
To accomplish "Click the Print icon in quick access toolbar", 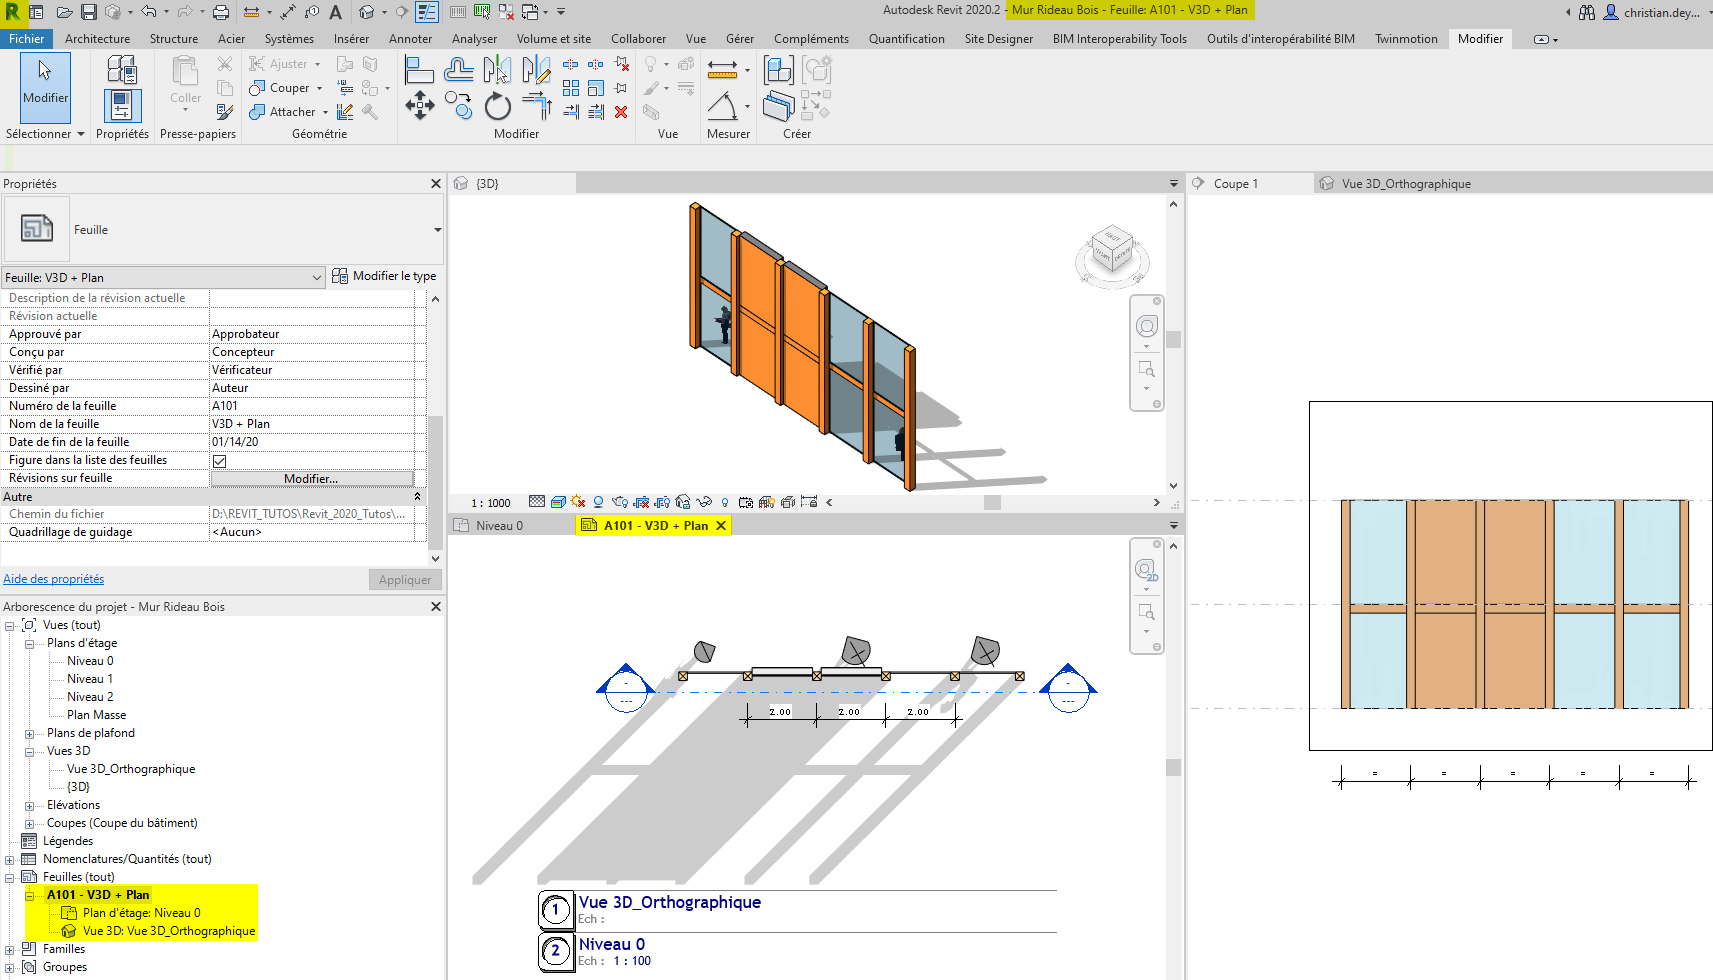I will tap(221, 12).
